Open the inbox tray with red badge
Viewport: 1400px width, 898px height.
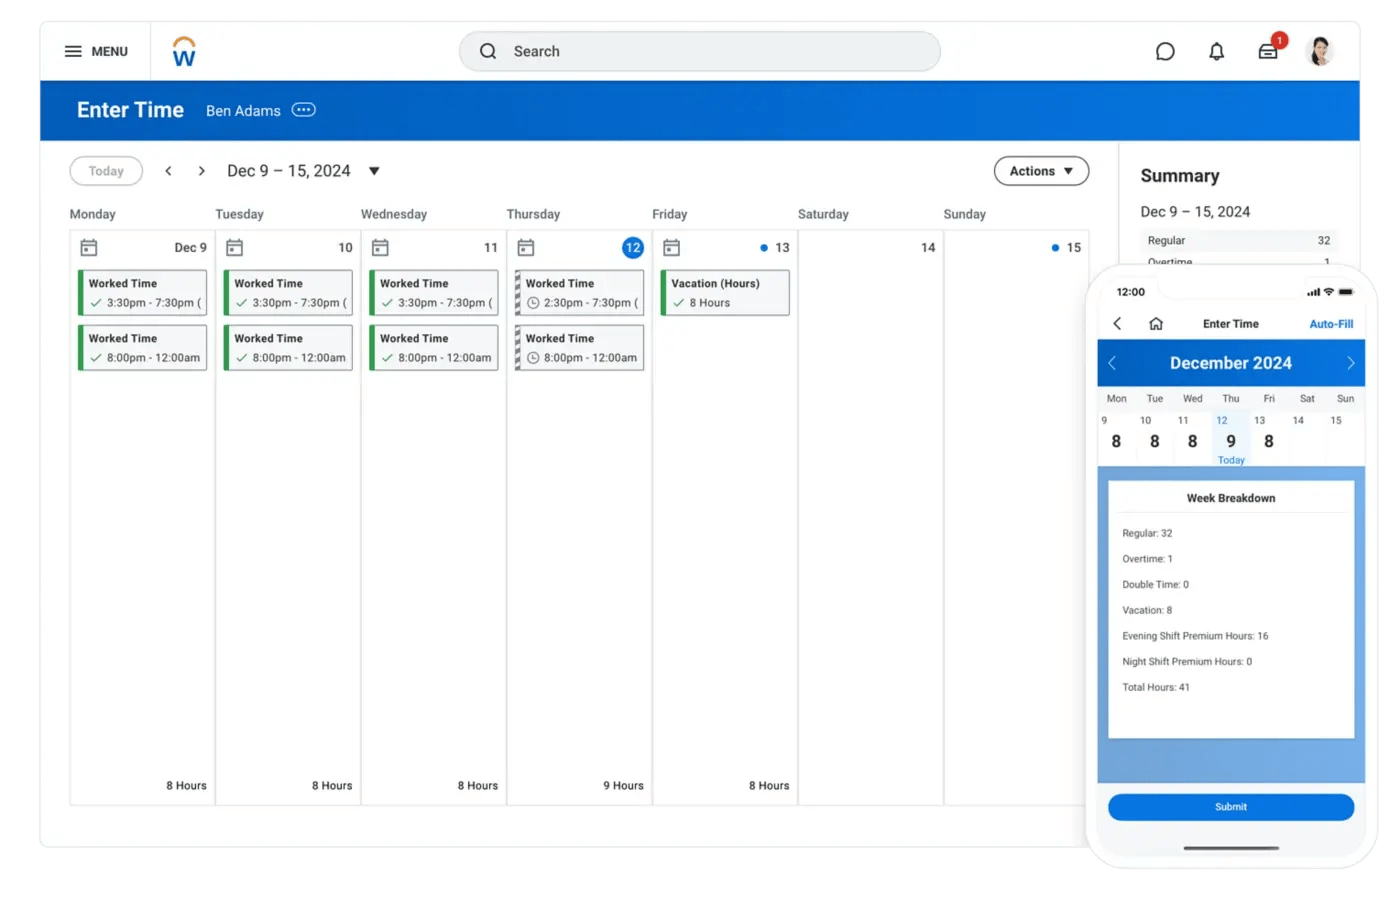[x=1267, y=51]
